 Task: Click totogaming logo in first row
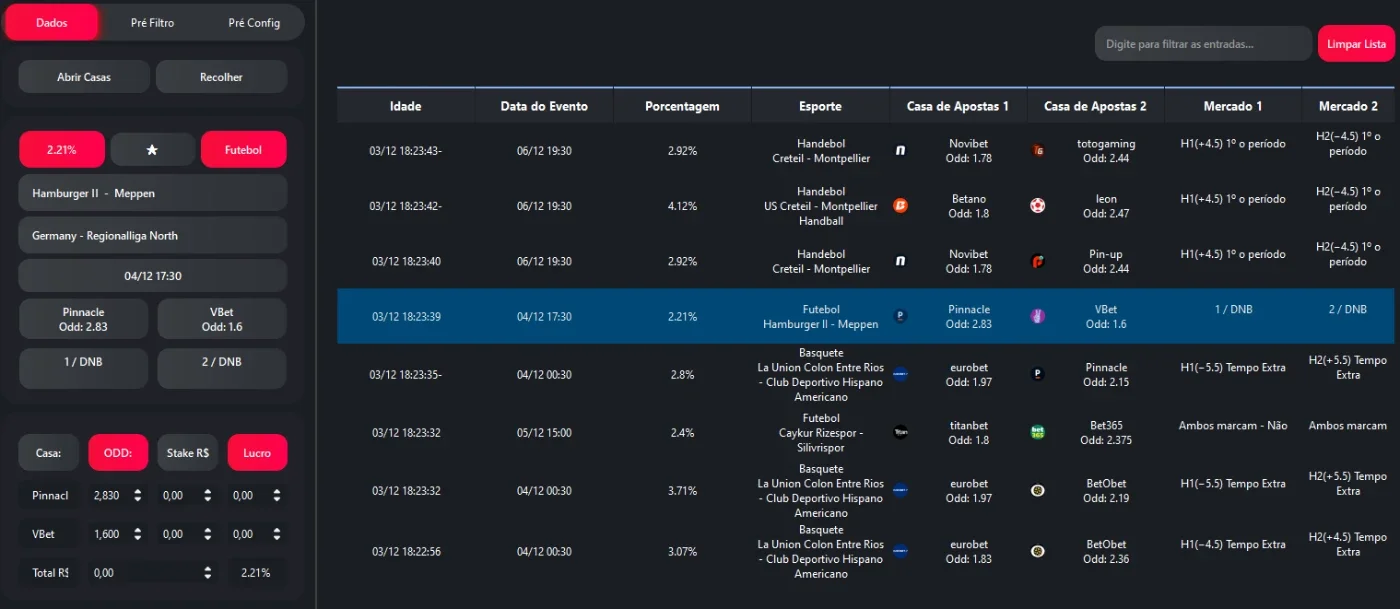[x=1037, y=151]
